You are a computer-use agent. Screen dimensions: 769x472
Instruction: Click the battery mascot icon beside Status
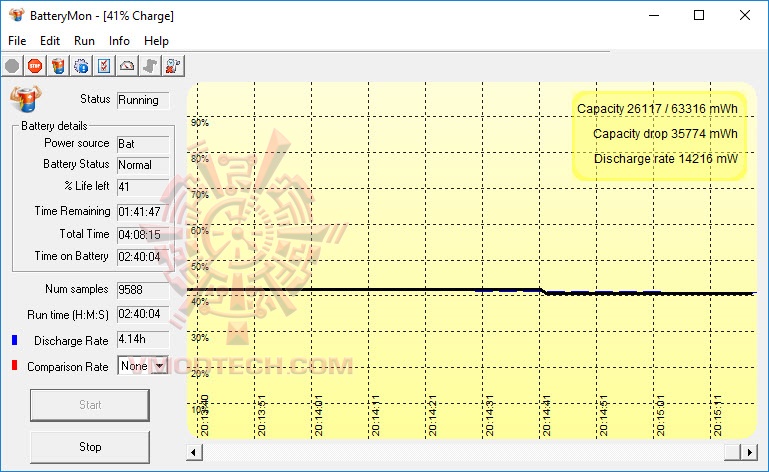26,99
